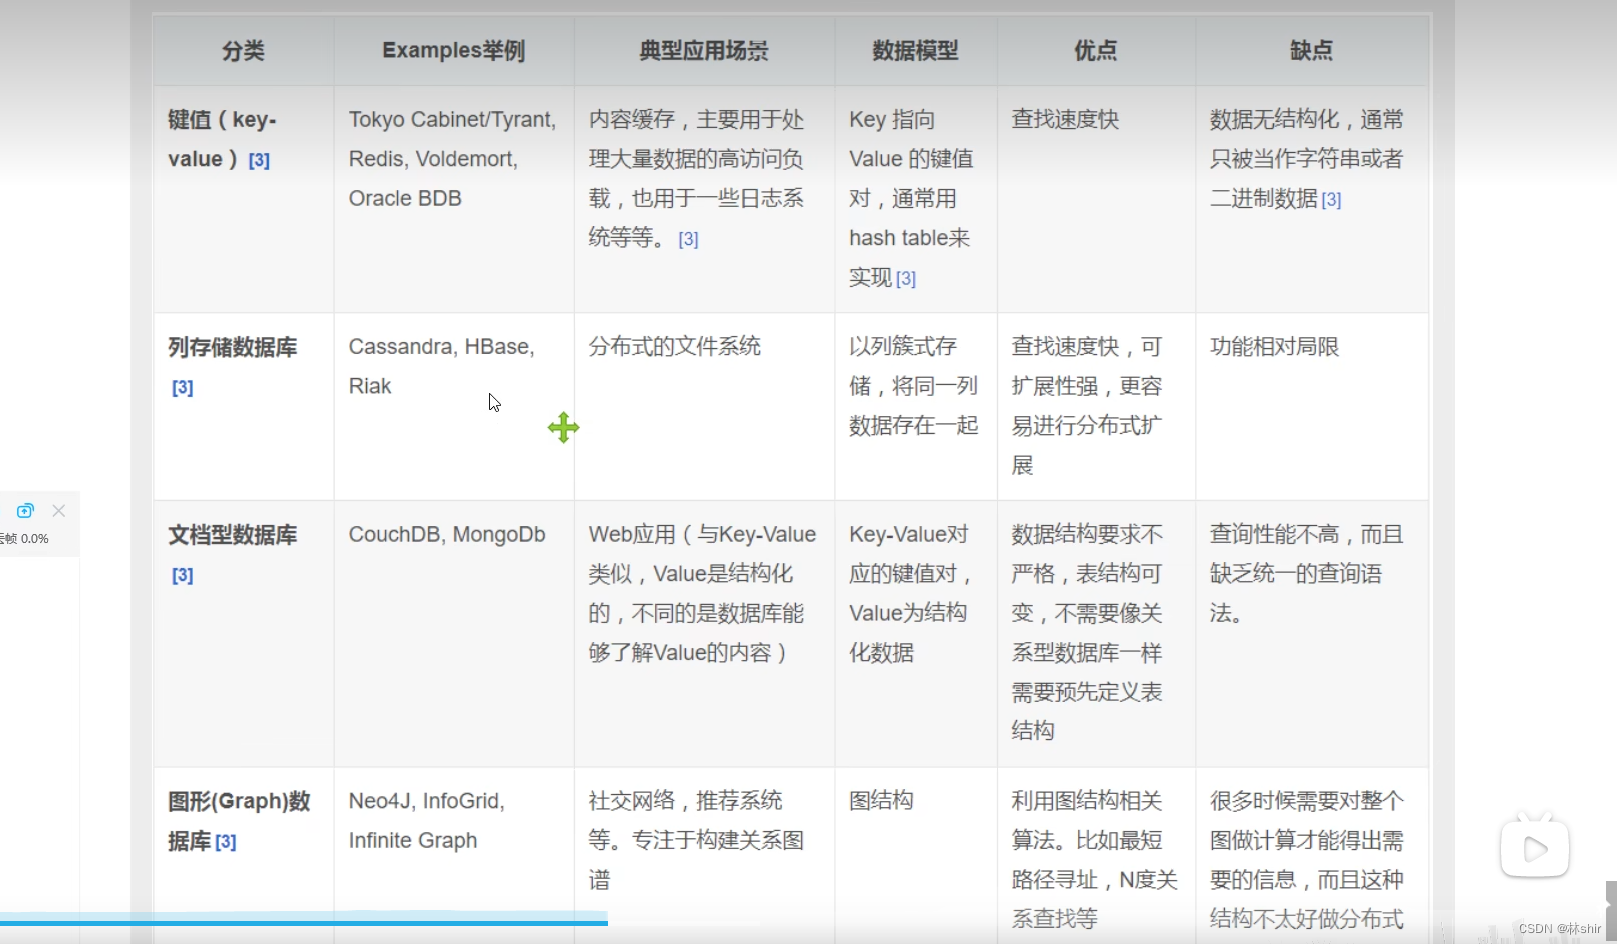
Task: Click the 优点 column header
Action: pos(1096,51)
